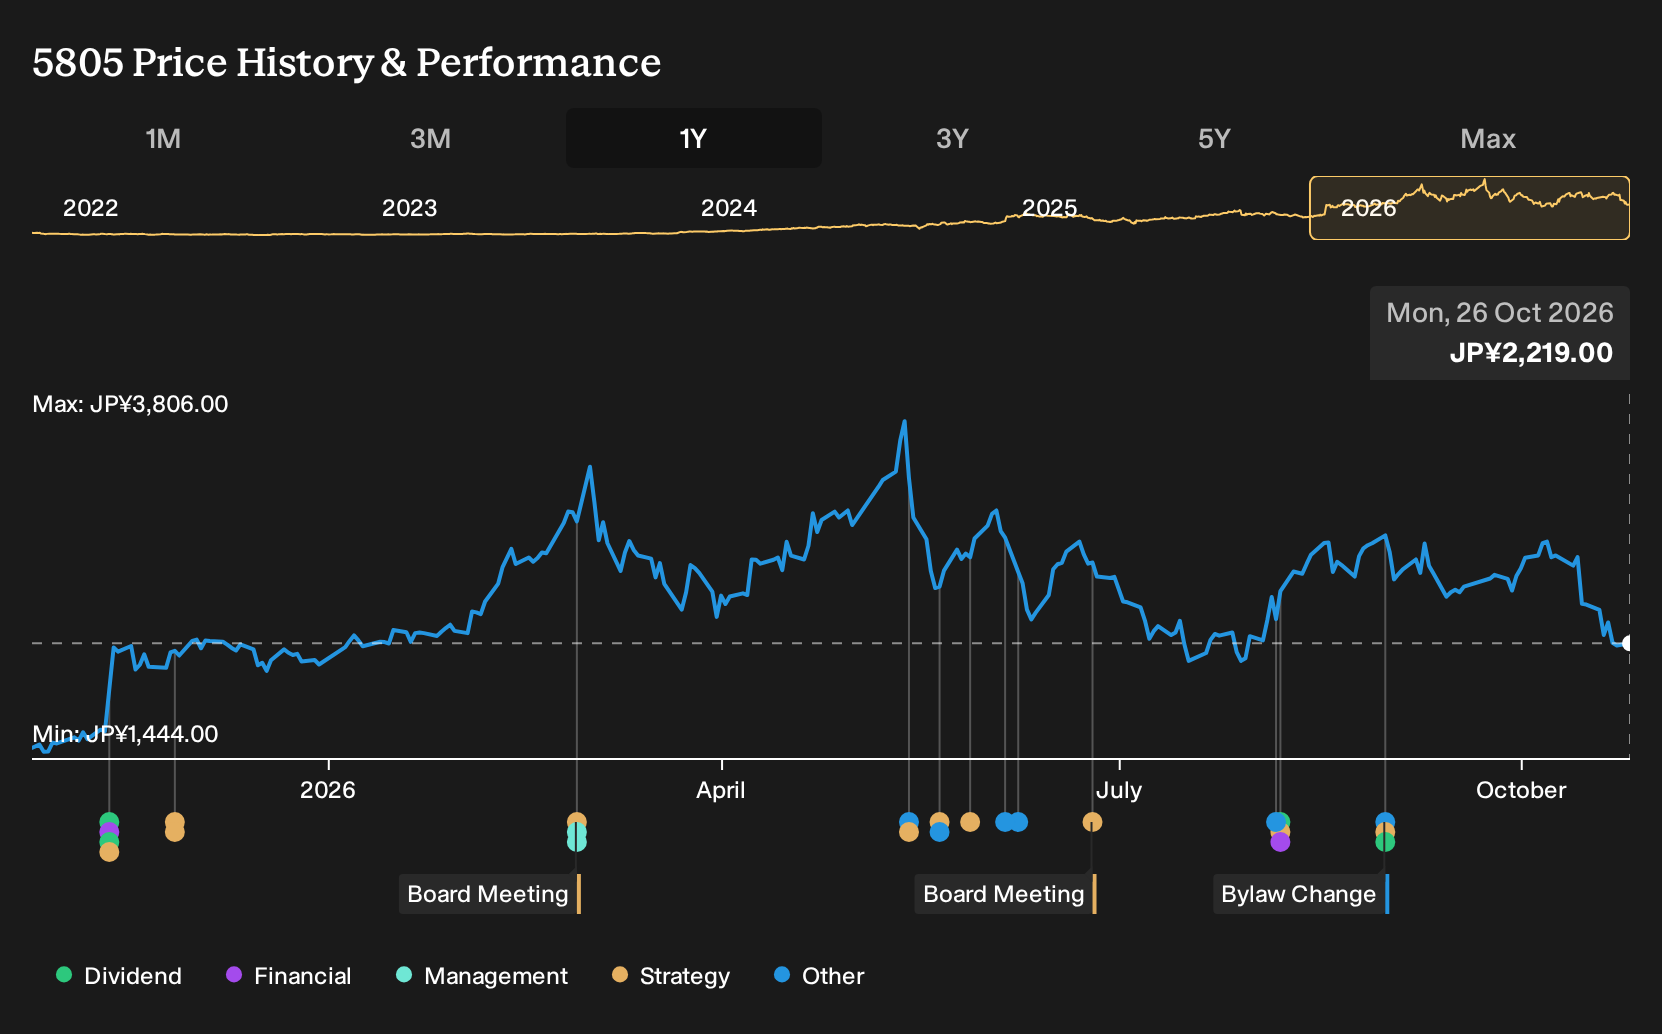
Task: Click the 2026 x-axis label on main chart
Action: point(328,790)
